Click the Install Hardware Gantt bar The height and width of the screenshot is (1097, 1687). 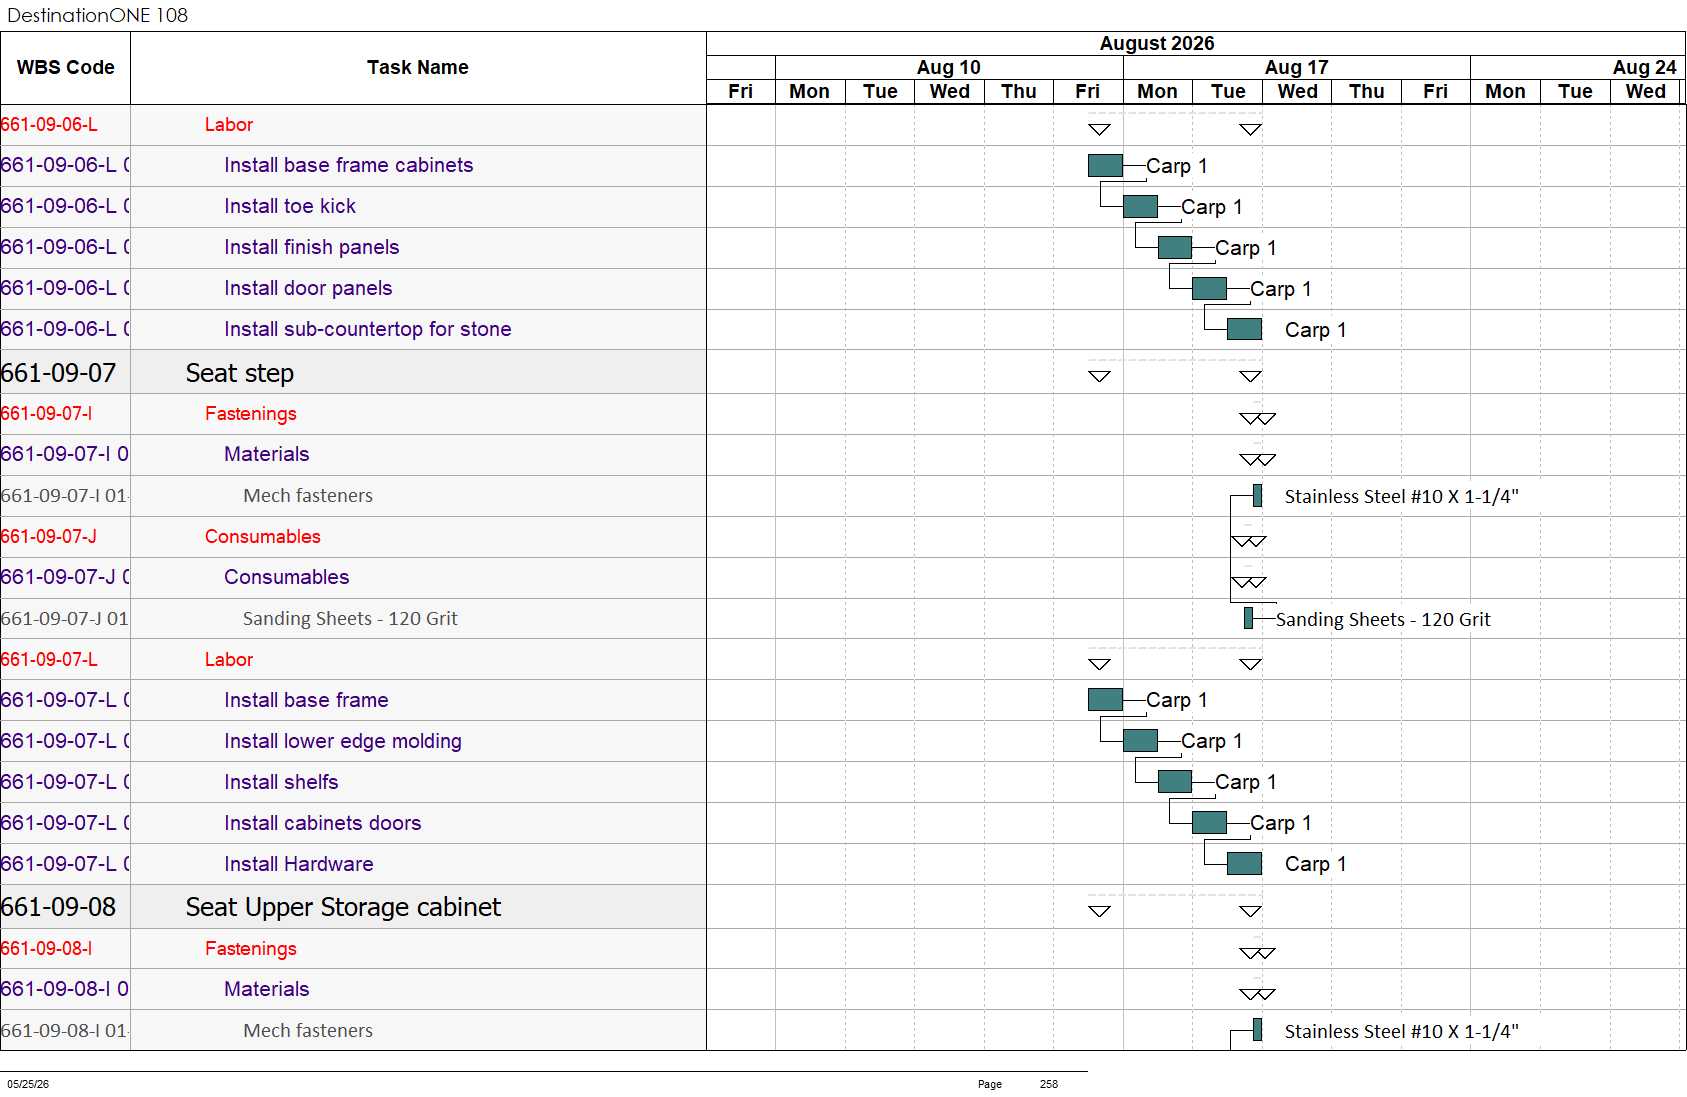[x=1244, y=864]
